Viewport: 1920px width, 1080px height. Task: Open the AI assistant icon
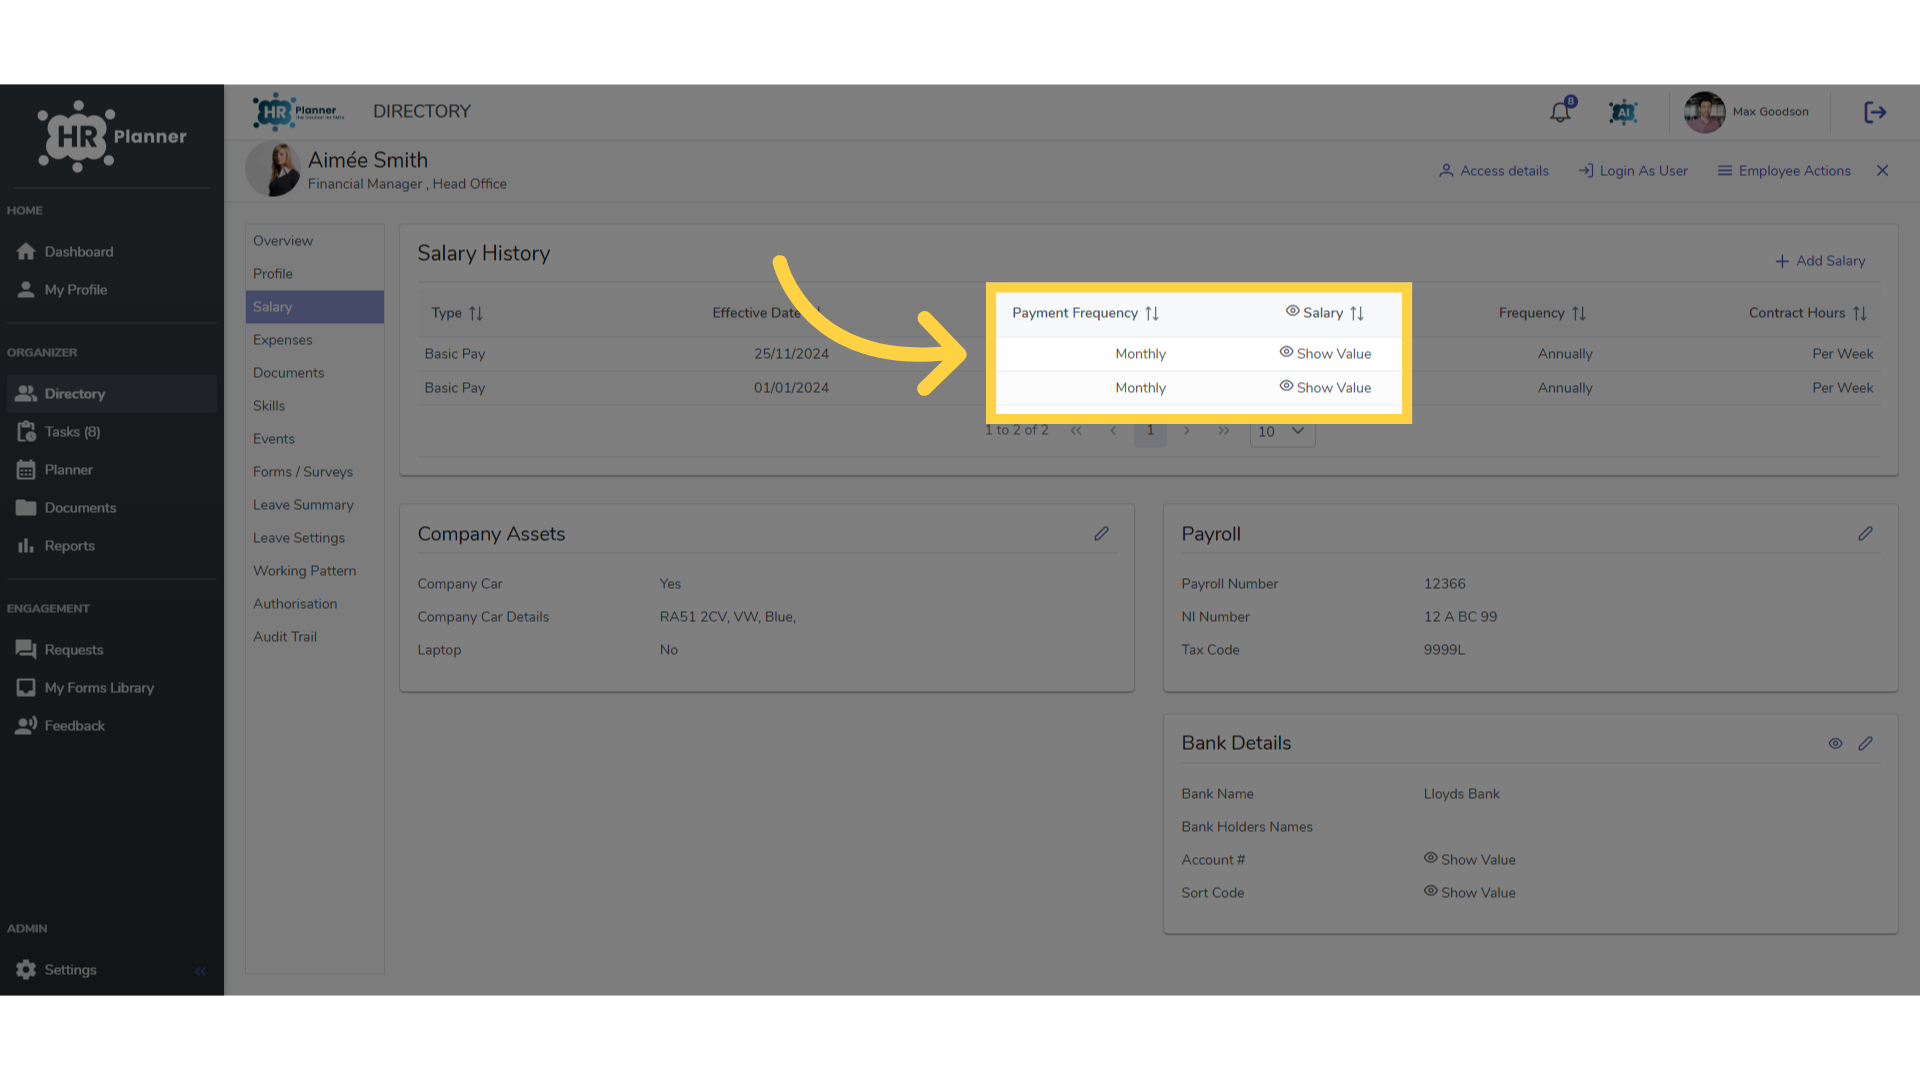coord(1623,112)
